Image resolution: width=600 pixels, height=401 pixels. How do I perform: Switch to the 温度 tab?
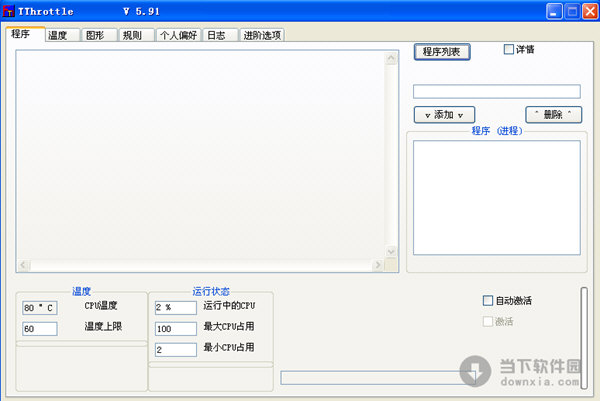(x=62, y=35)
